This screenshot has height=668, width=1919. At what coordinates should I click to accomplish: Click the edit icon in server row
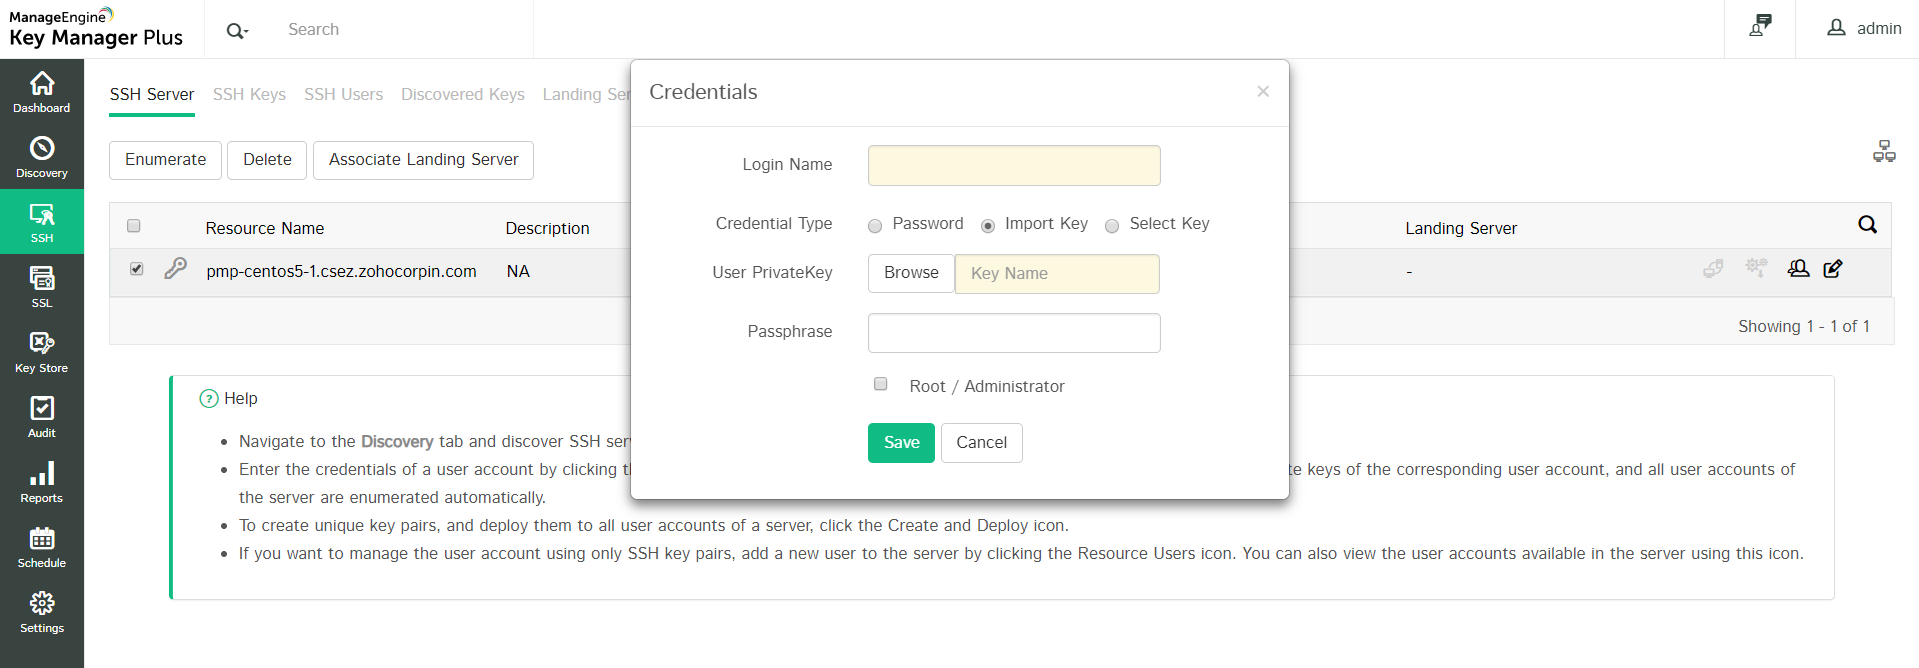click(1833, 269)
